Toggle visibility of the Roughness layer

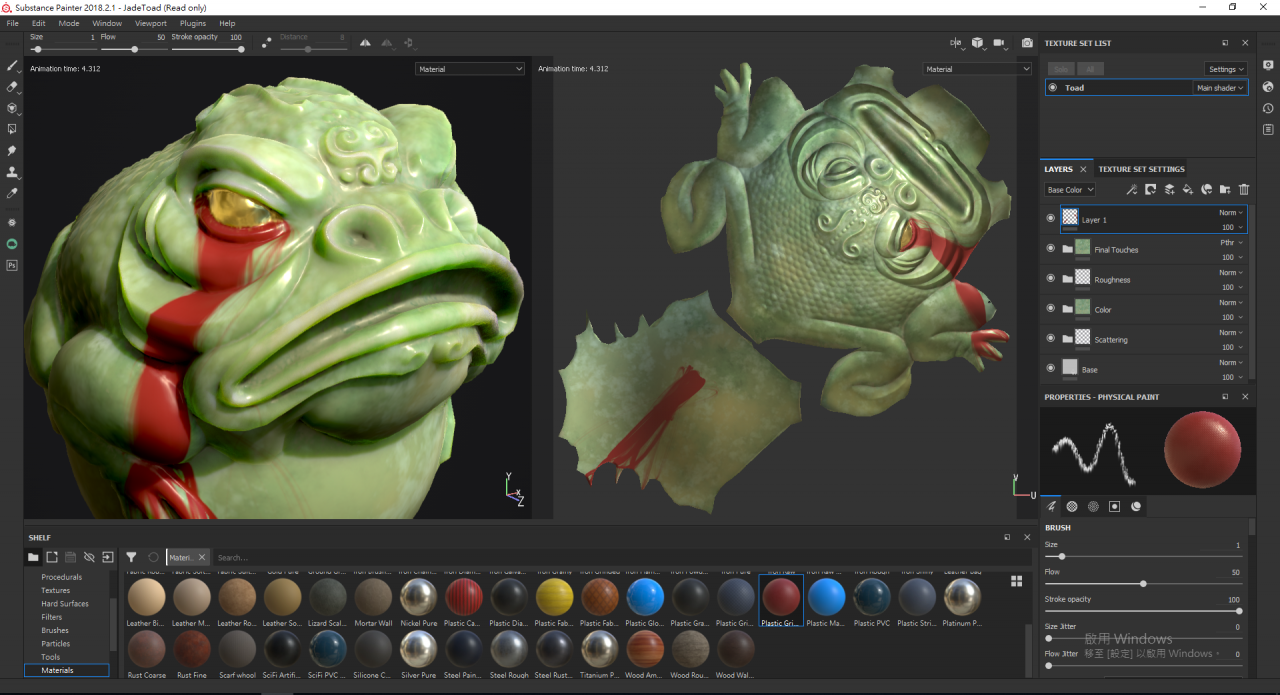1050,278
